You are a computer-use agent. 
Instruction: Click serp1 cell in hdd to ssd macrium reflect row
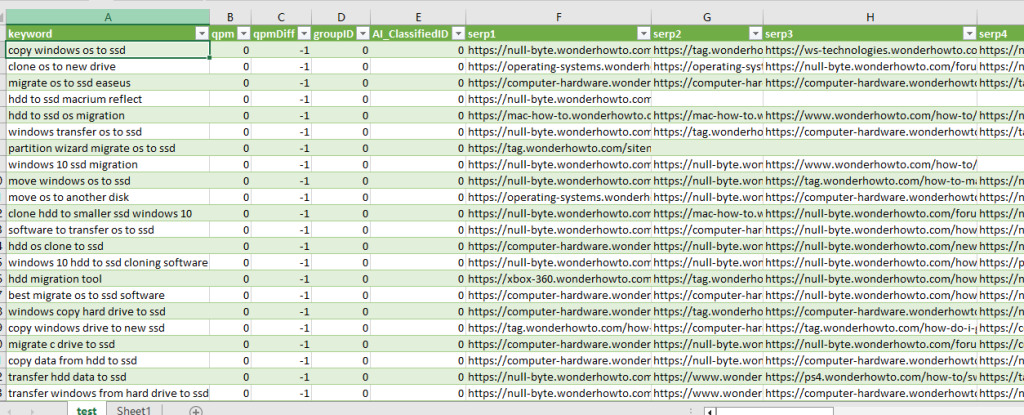pos(559,99)
